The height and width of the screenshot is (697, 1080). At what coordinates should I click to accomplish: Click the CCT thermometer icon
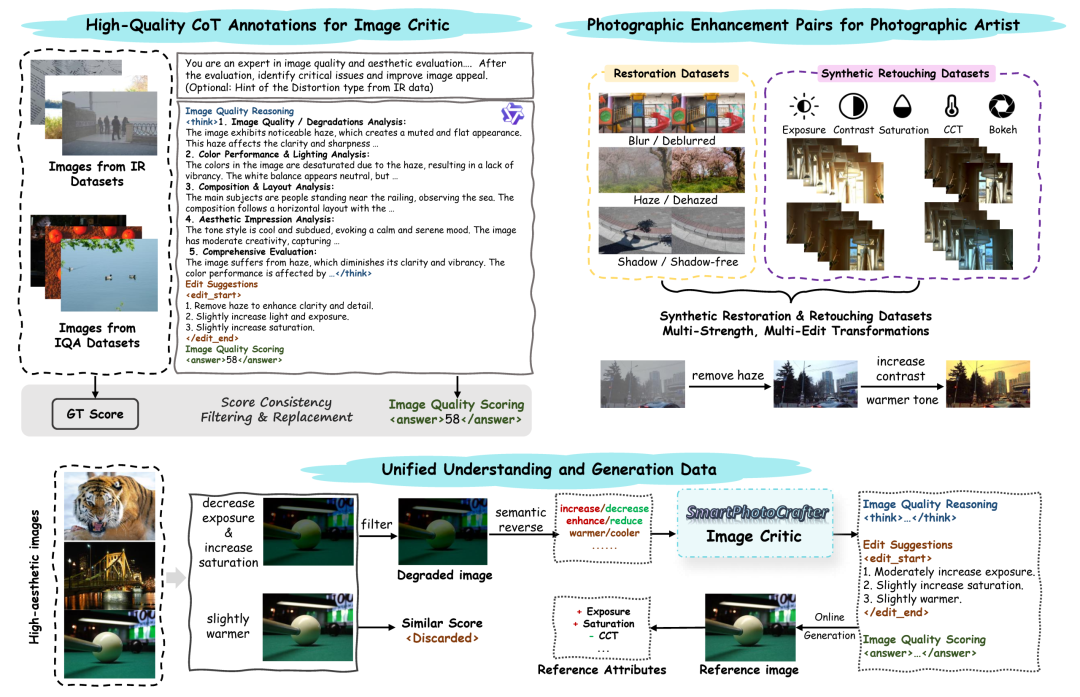tap(951, 107)
